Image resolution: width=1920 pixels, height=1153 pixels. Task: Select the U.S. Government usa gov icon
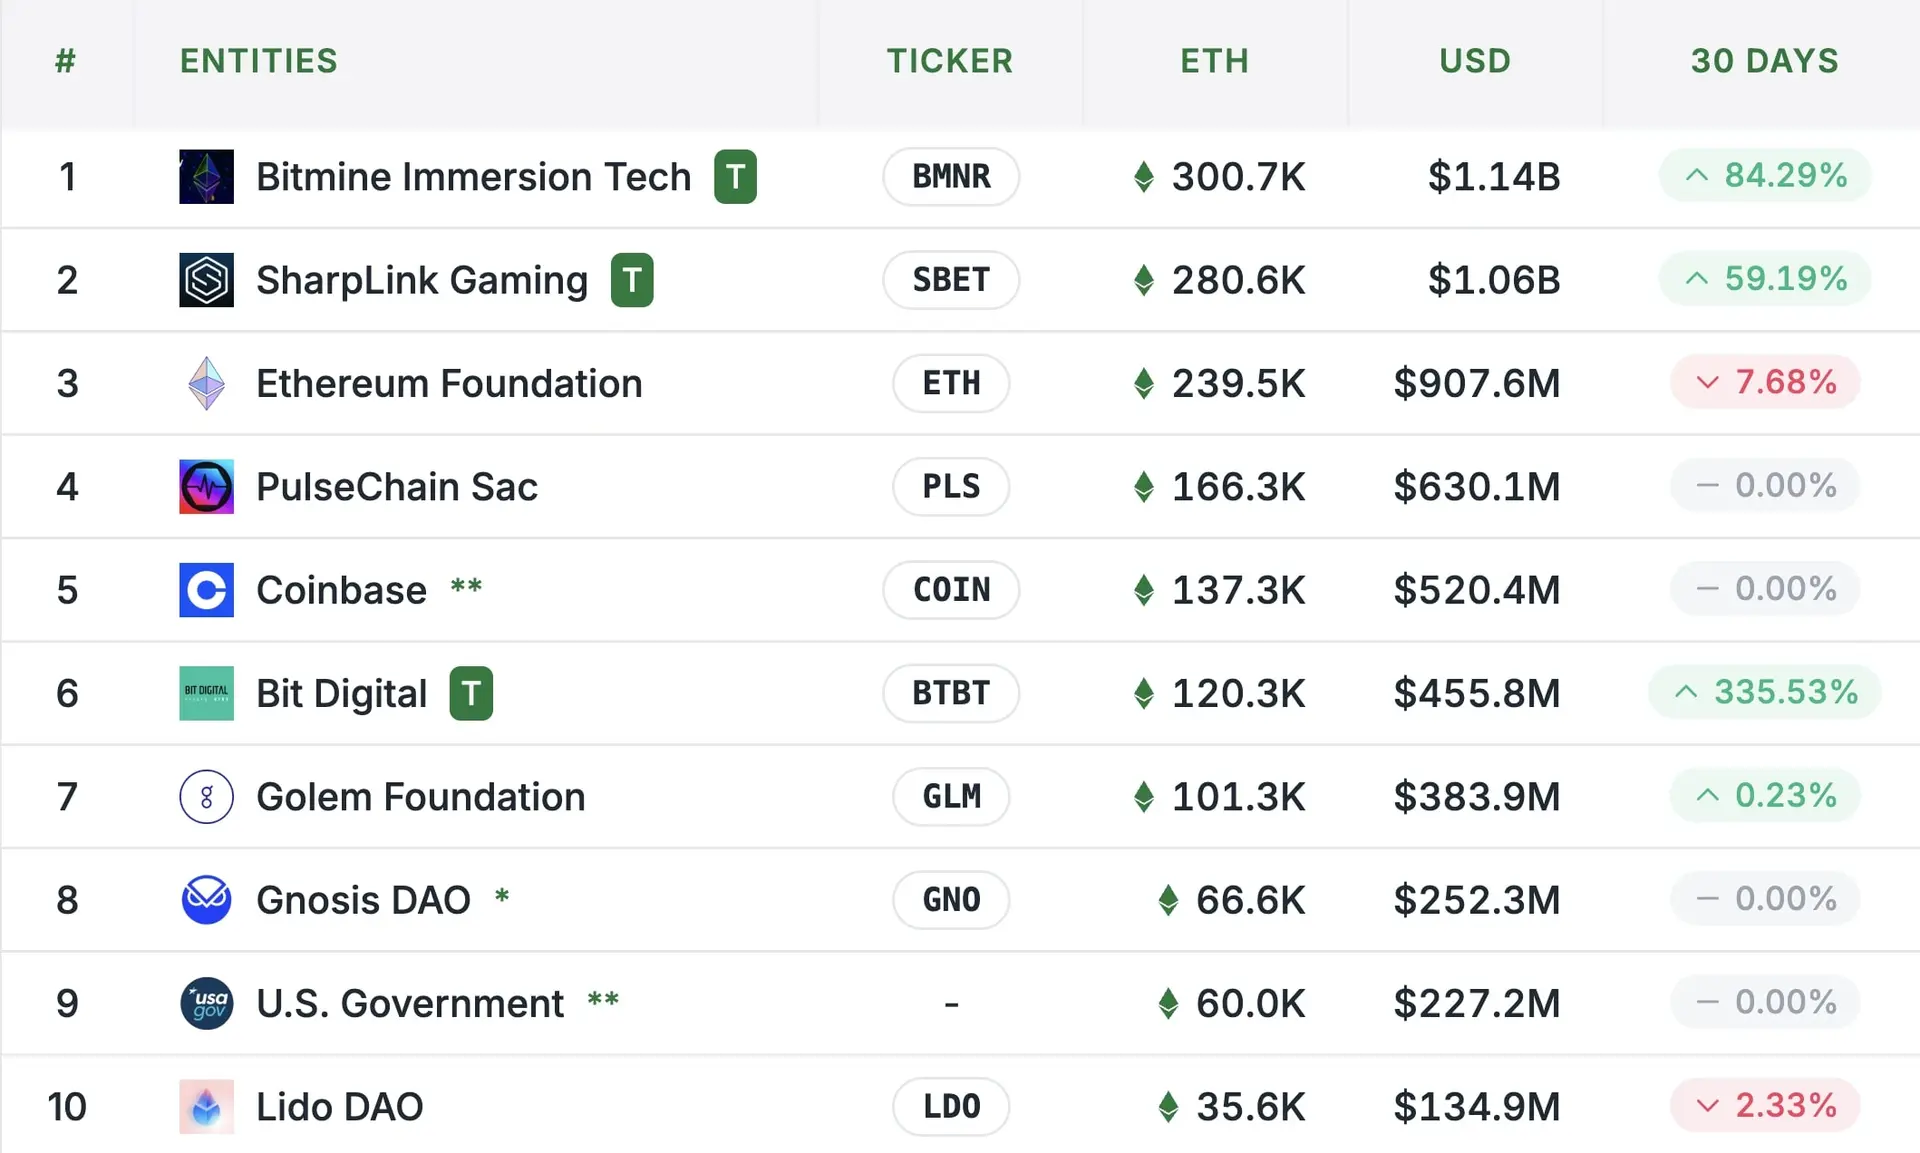tap(206, 1003)
